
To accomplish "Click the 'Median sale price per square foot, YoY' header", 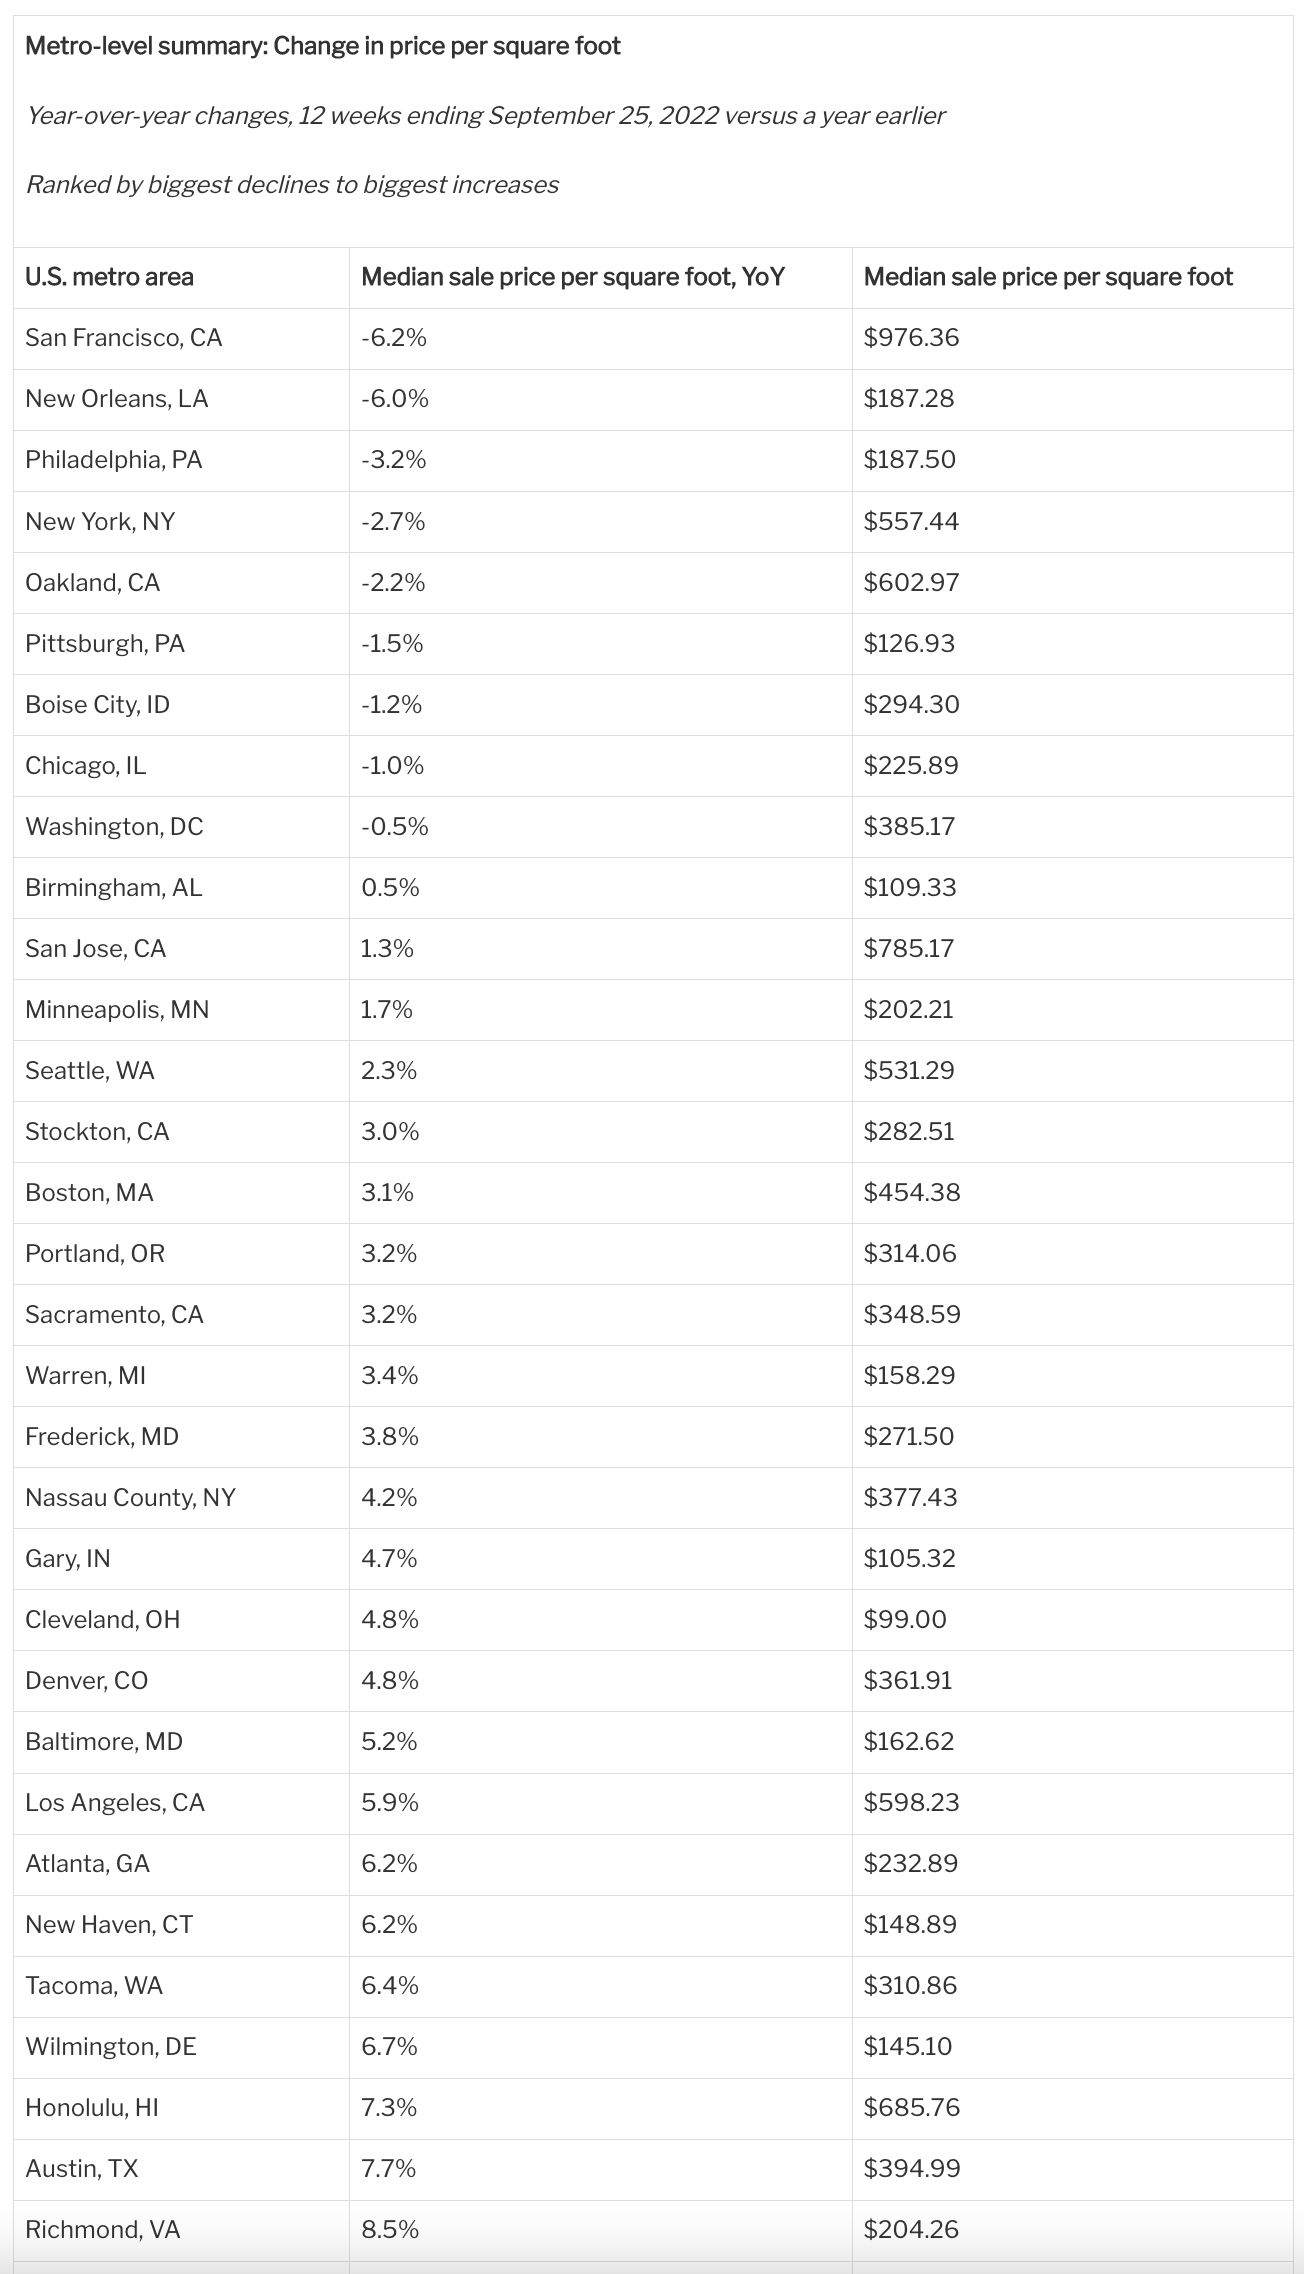I will point(573,277).
